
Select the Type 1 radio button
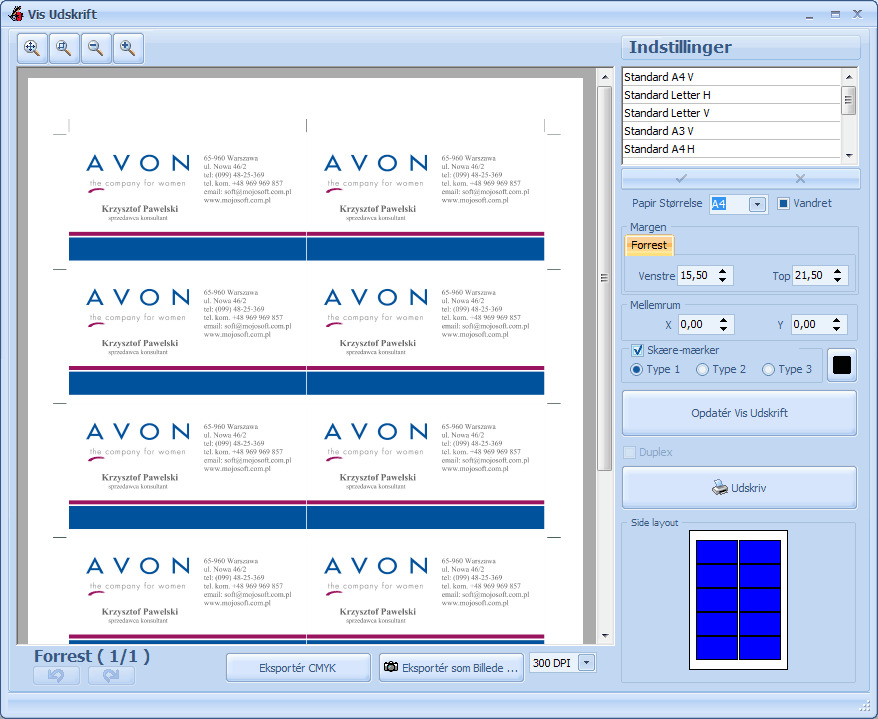(636, 370)
